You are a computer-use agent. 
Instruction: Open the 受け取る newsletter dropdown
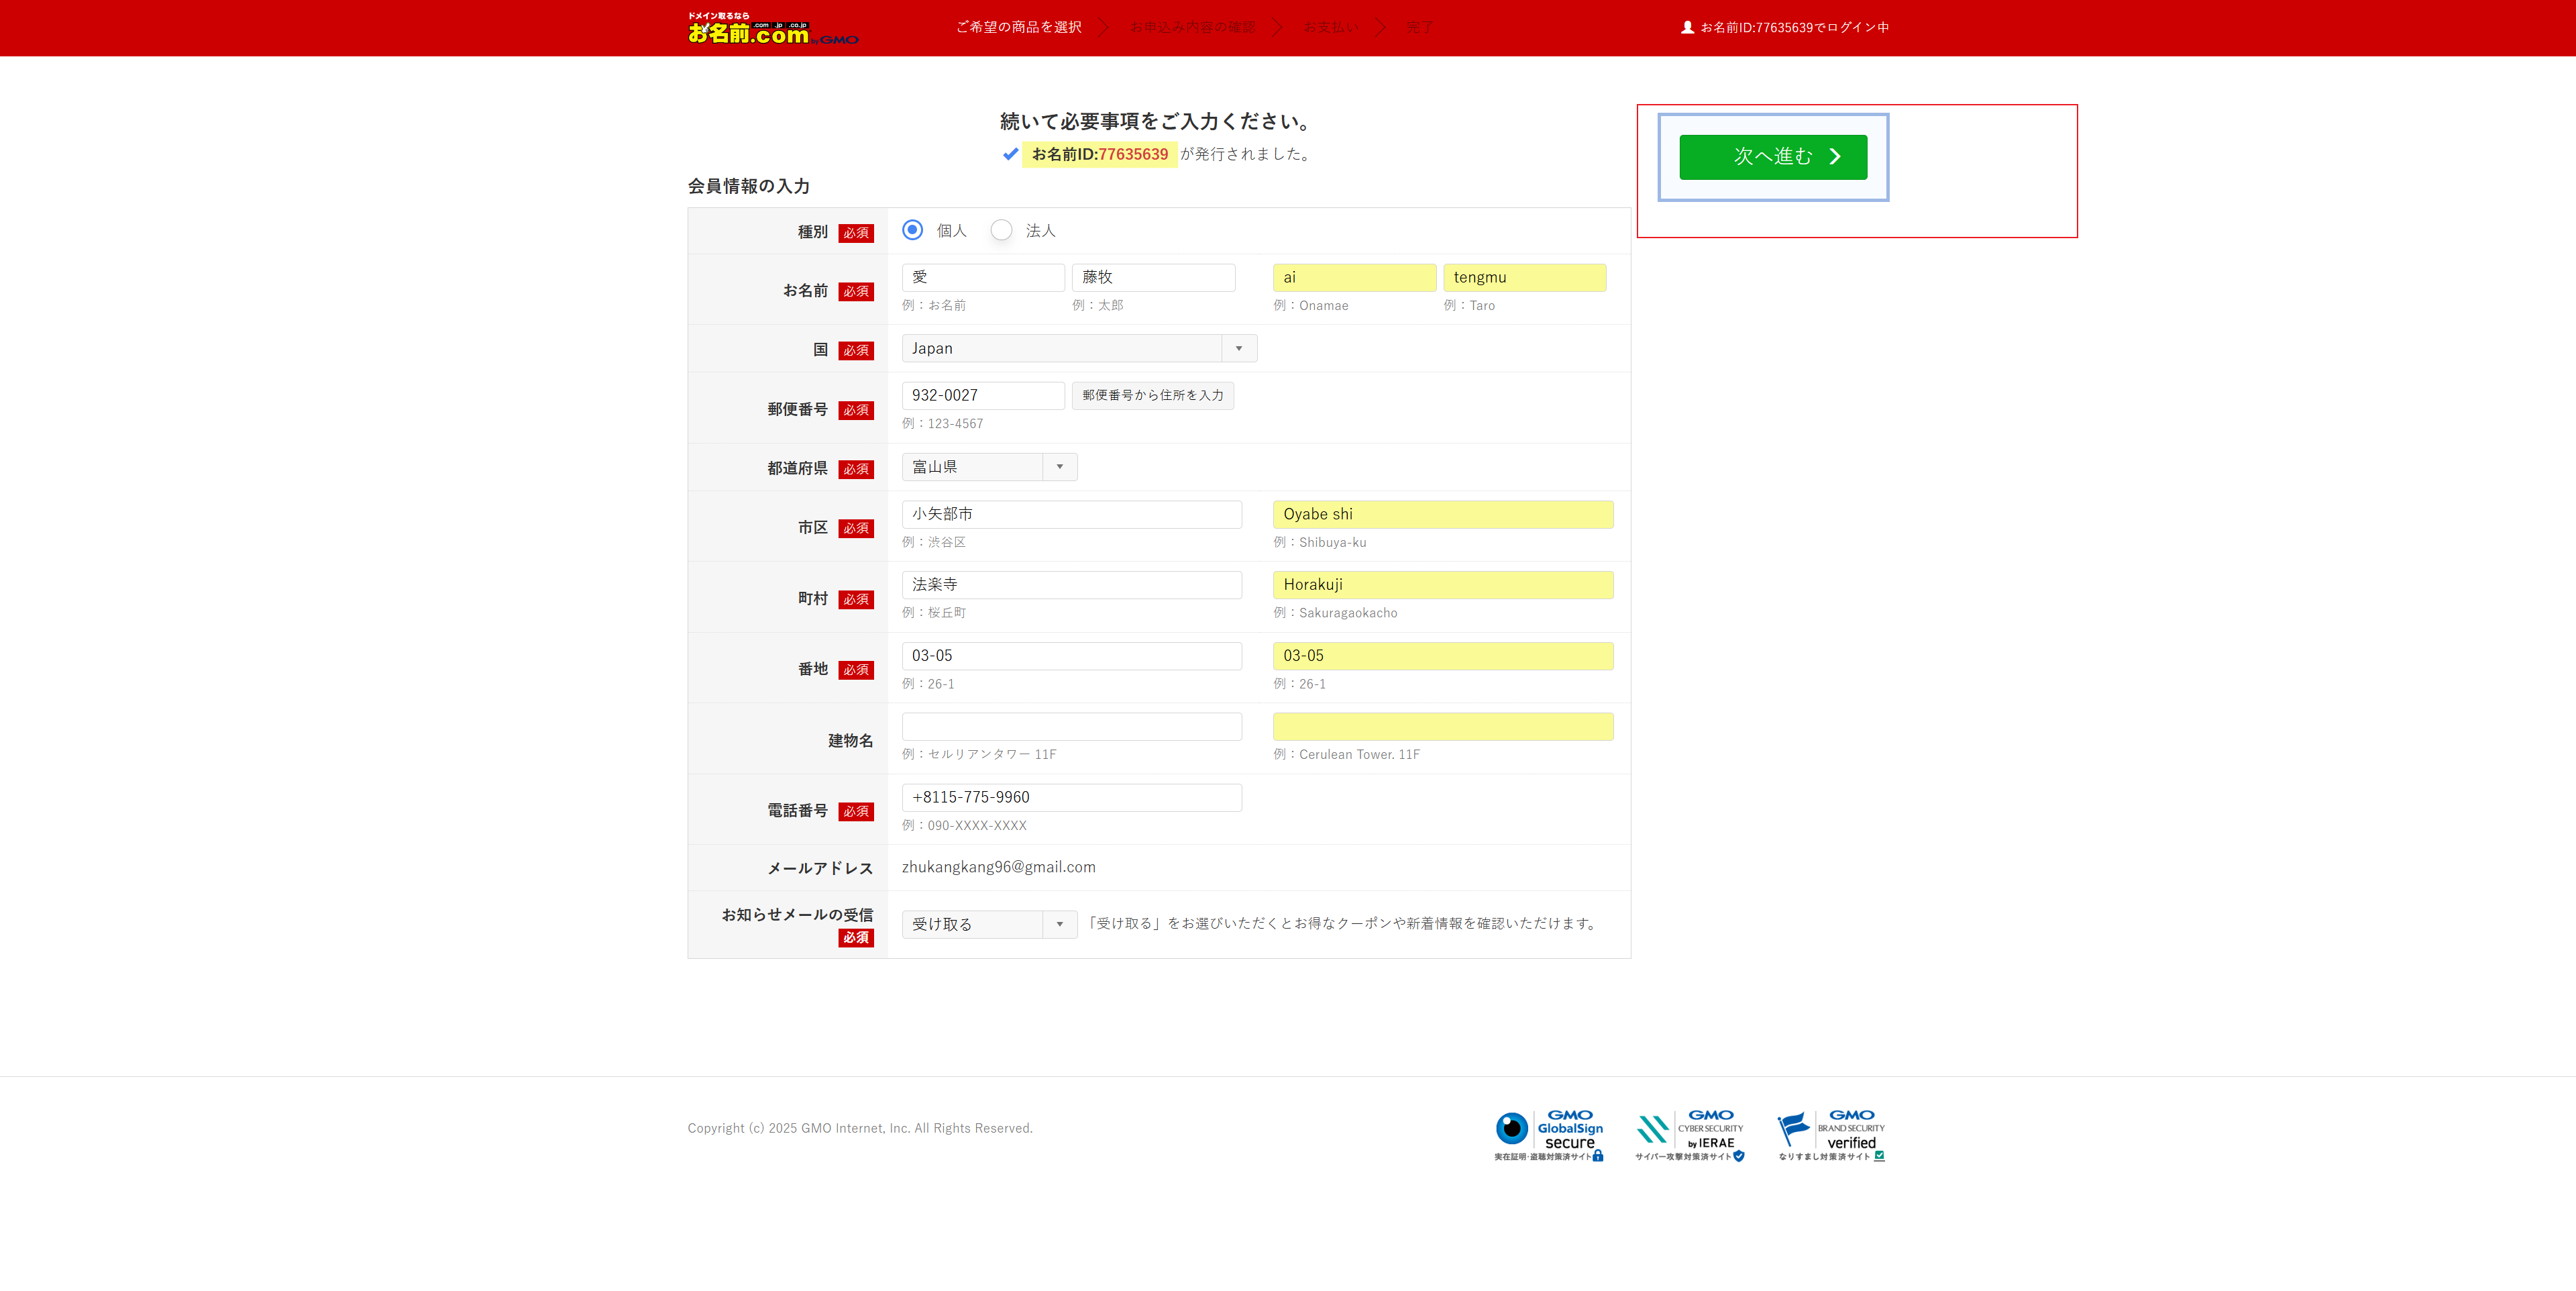tap(989, 924)
